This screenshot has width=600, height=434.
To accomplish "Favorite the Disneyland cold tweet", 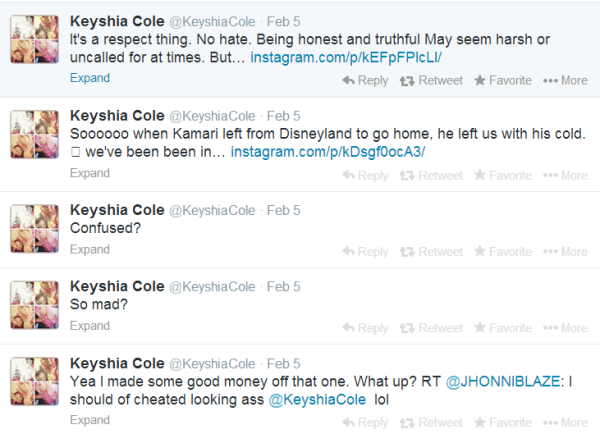I will [x=503, y=175].
